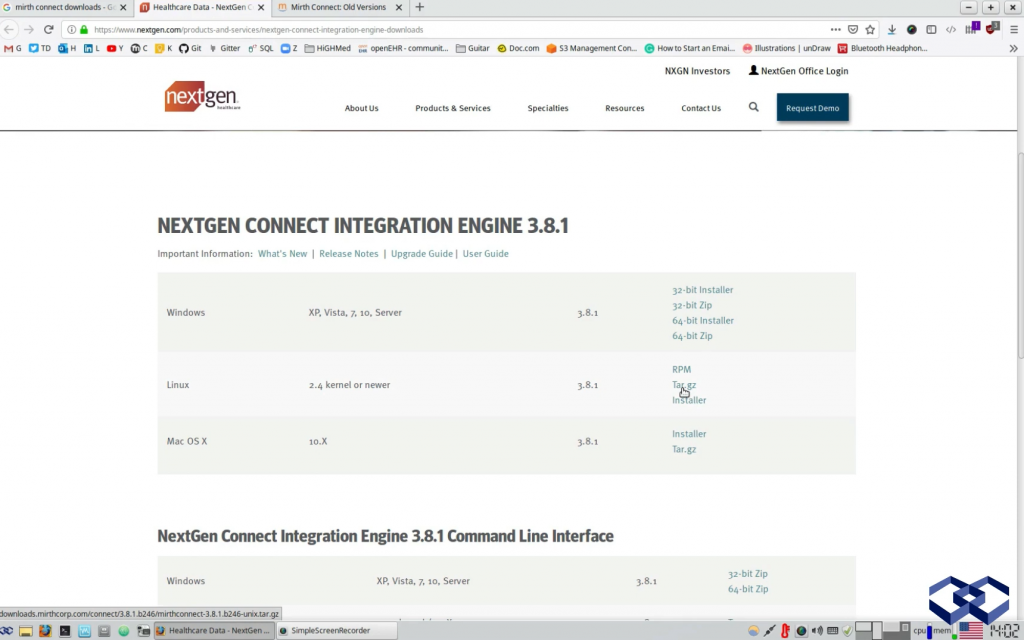Click the Request Demo button
This screenshot has width=1024, height=640.
tap(812, 108)
